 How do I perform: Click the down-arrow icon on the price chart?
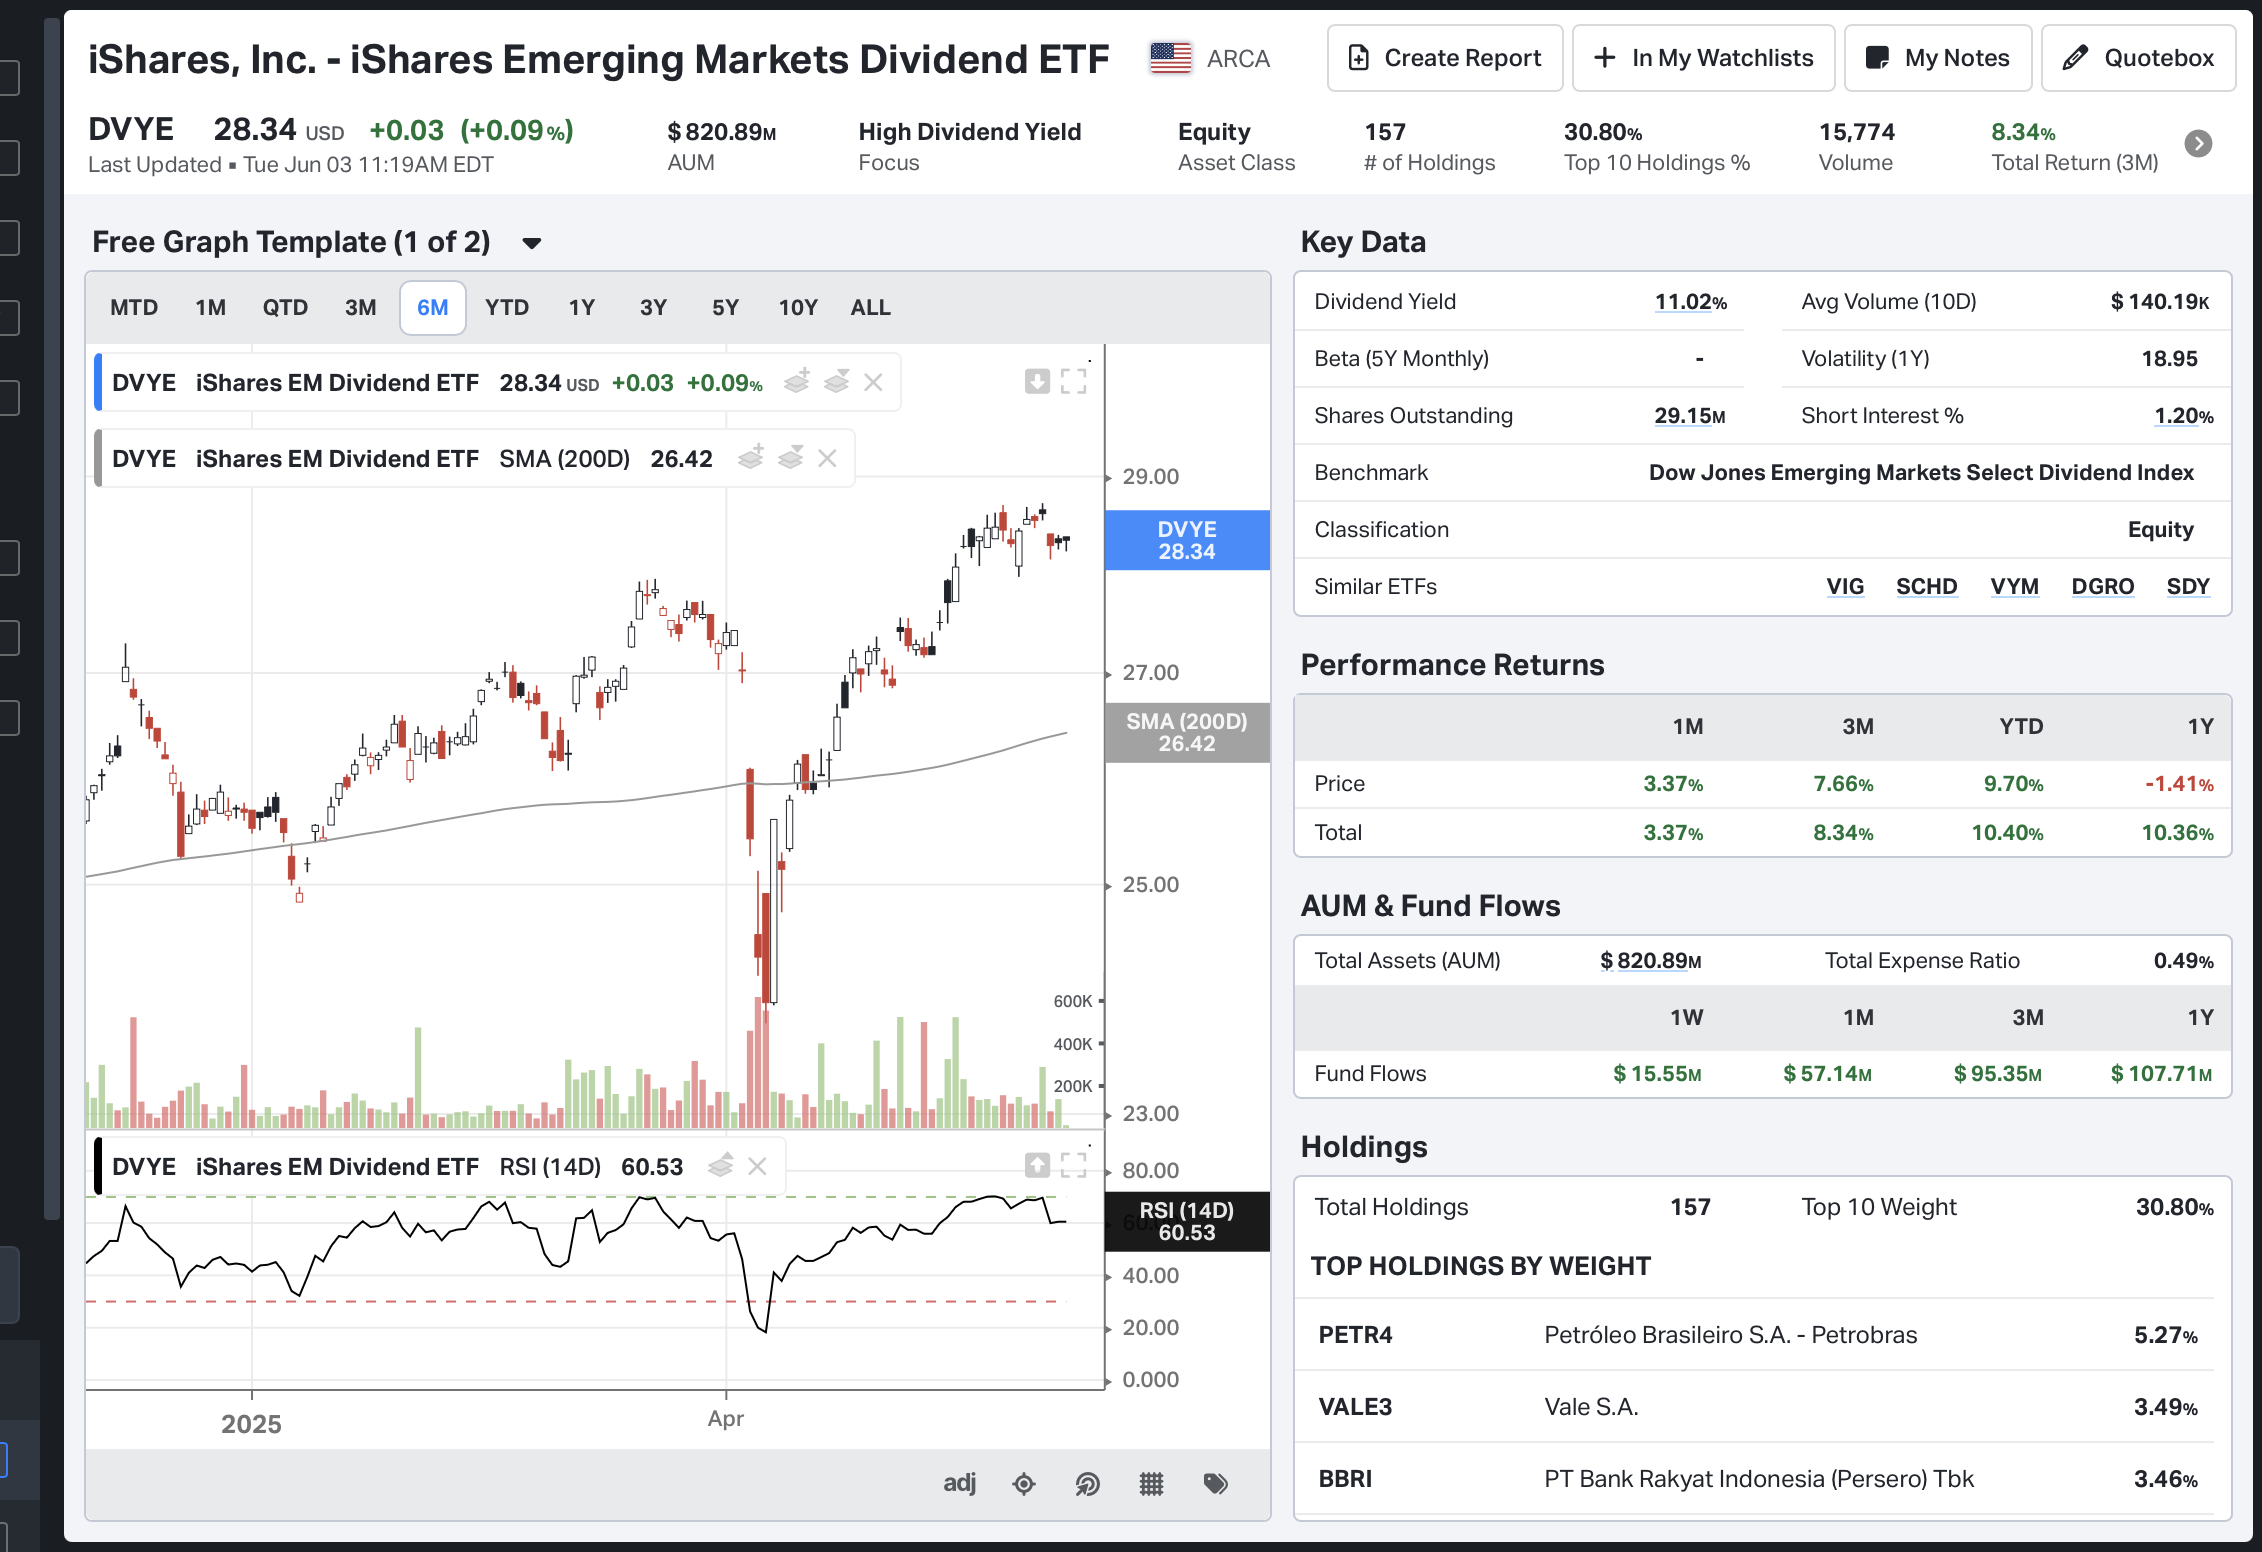(1037, 381)
